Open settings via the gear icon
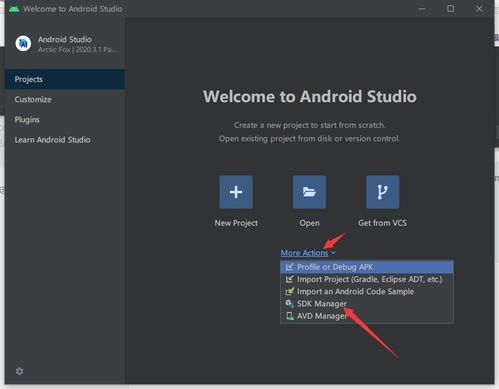499x389 pixels. pos(20,371)
